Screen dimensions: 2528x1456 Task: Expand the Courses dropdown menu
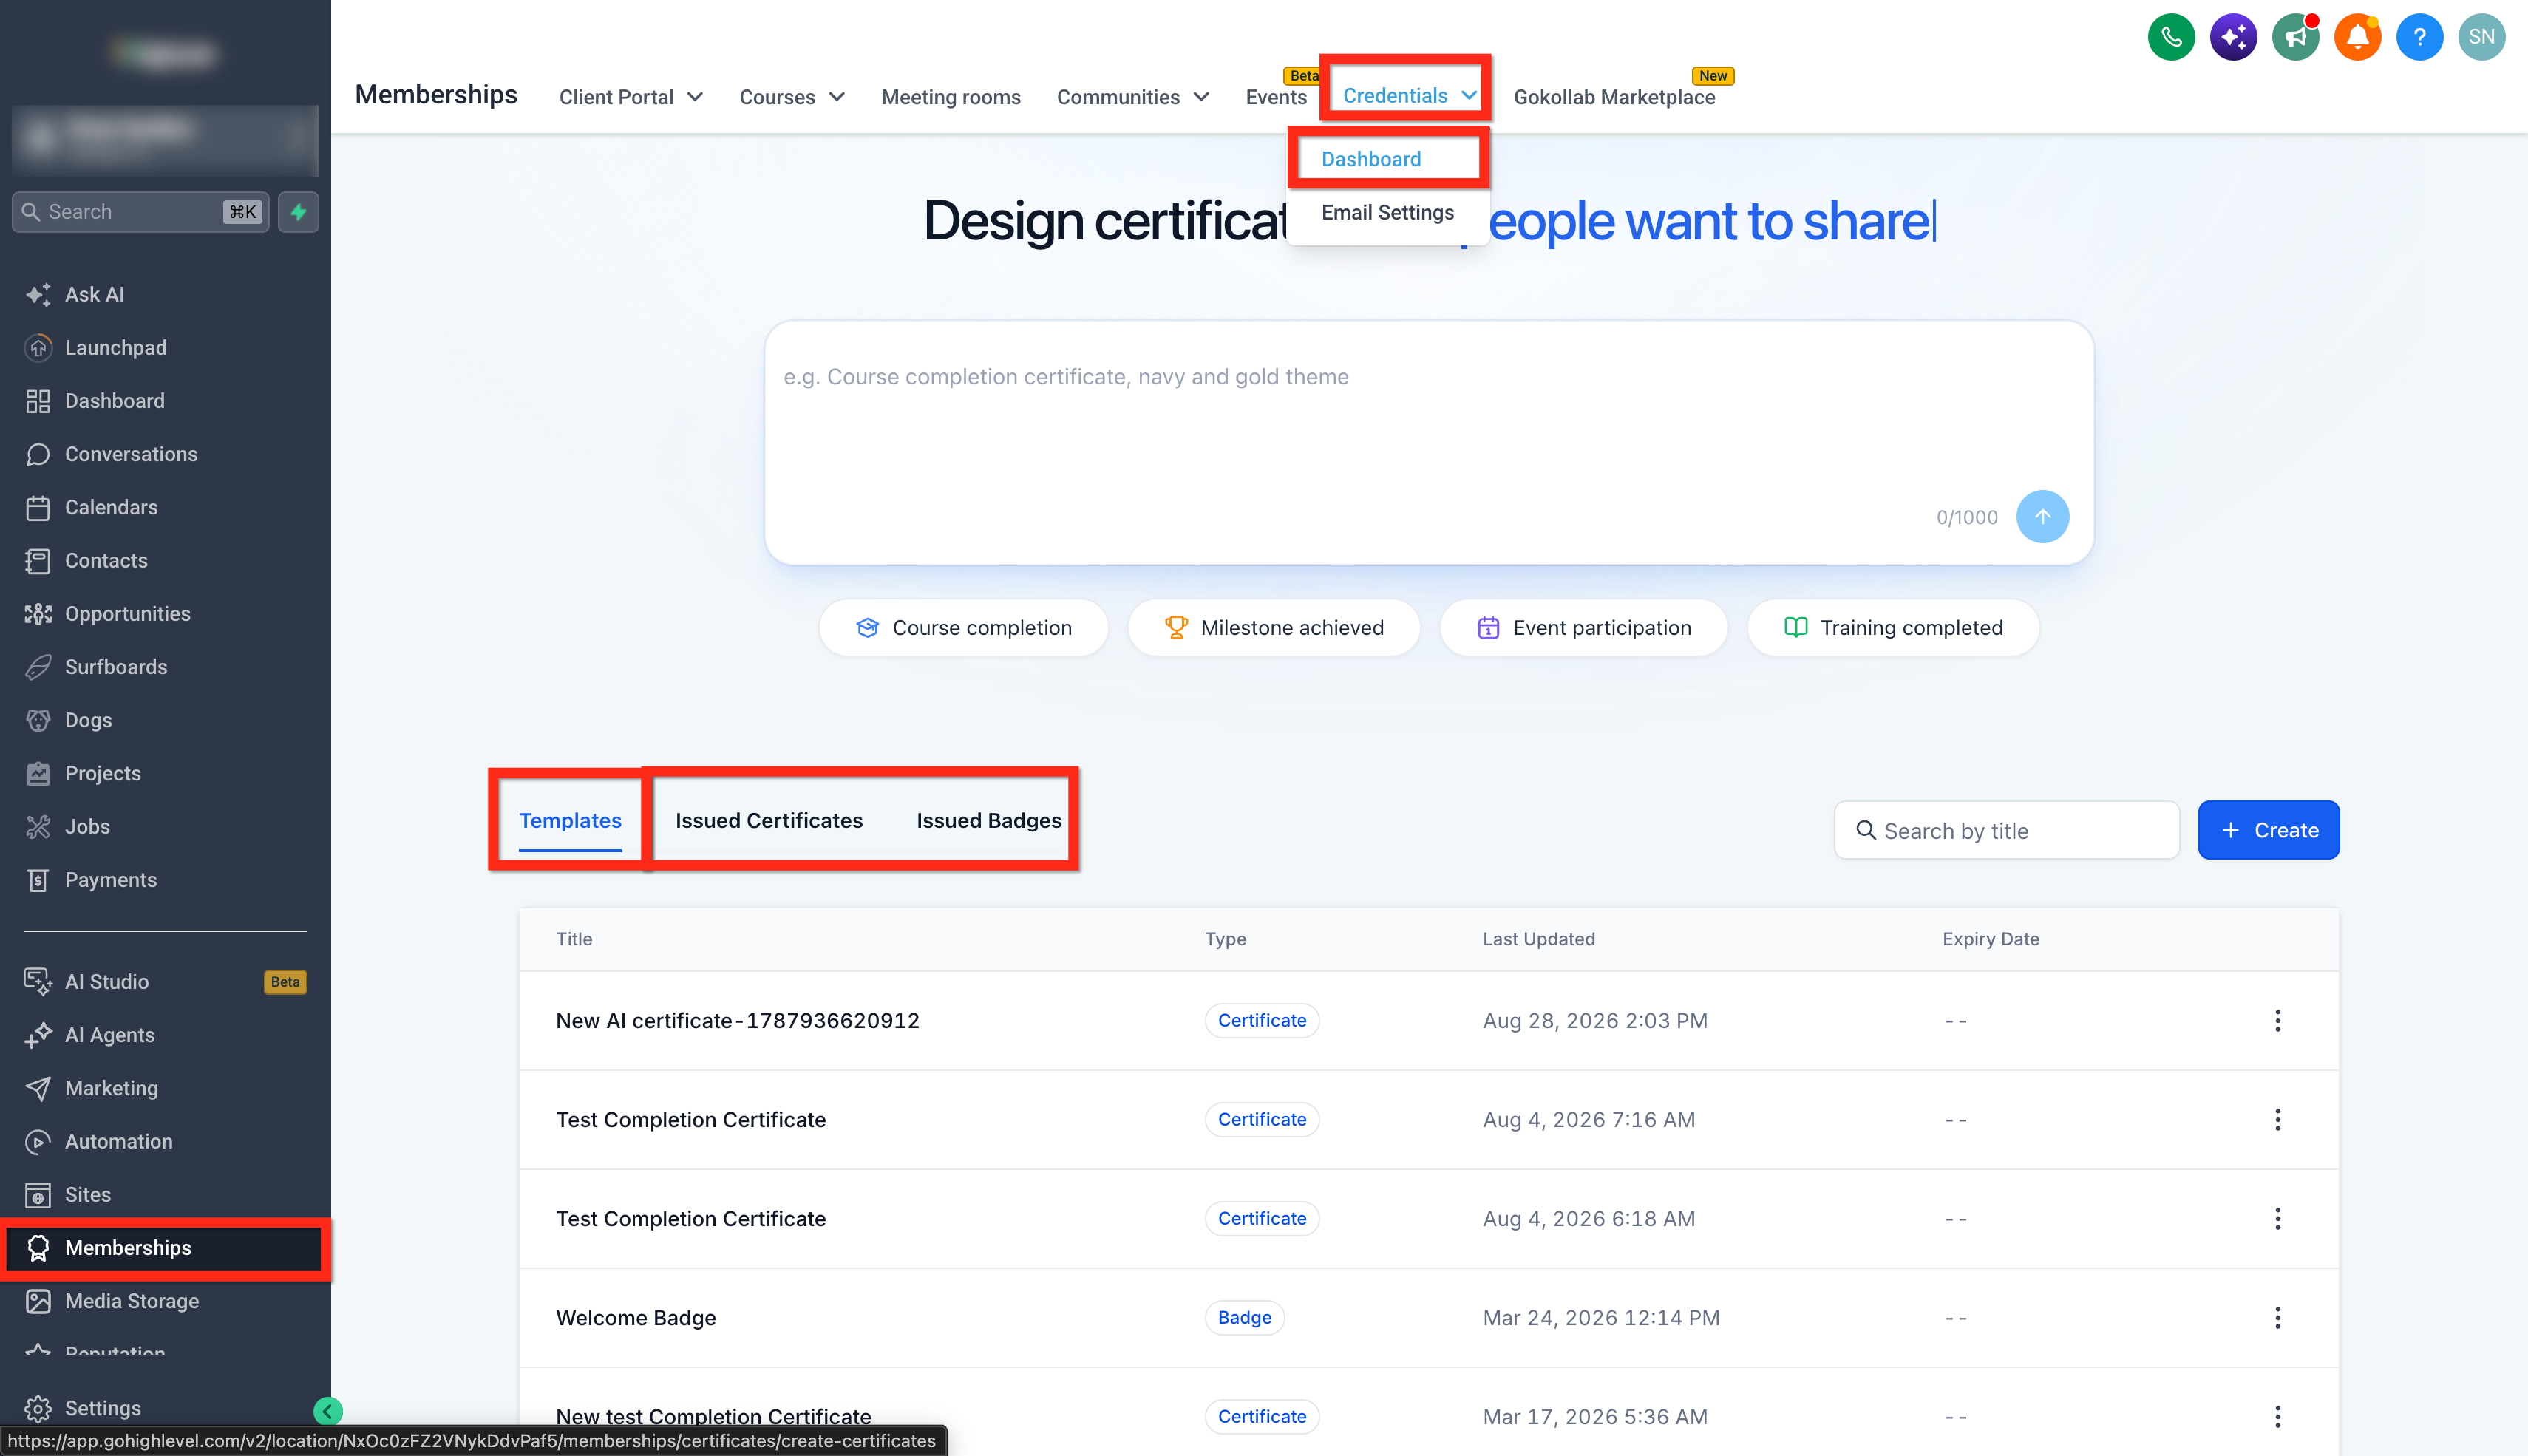point(792,97)
